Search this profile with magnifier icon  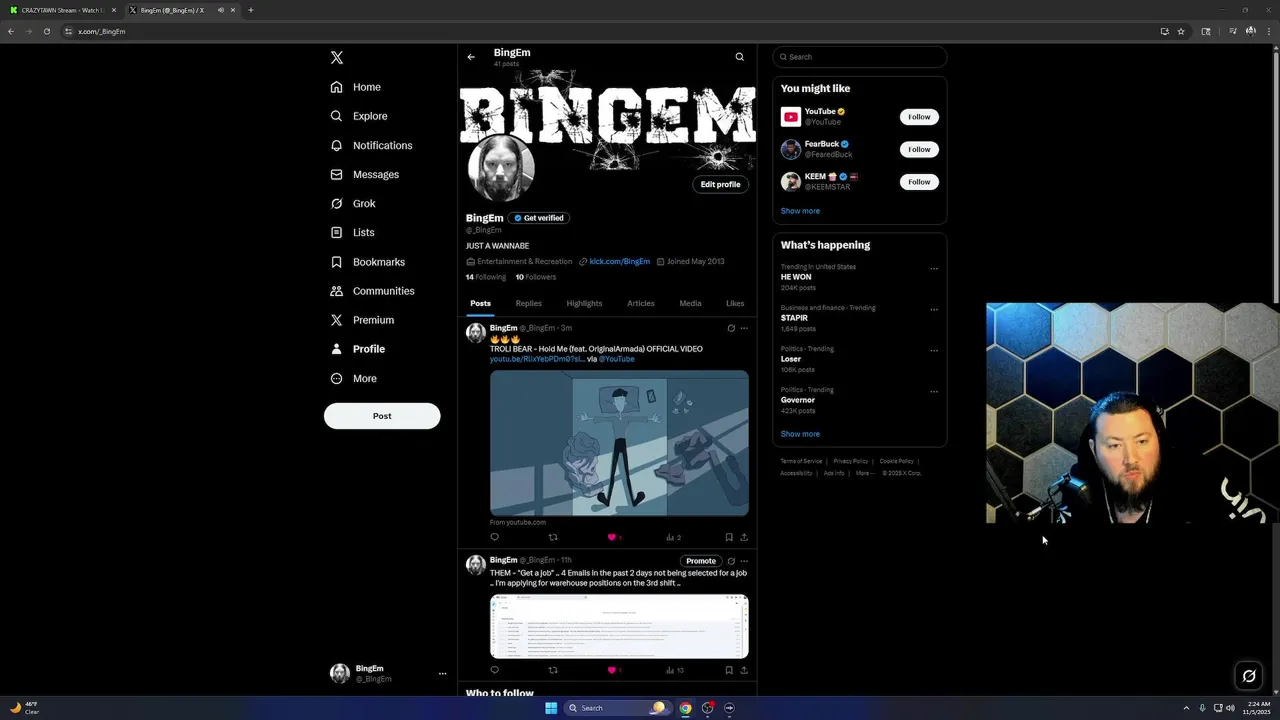point(740,57)
